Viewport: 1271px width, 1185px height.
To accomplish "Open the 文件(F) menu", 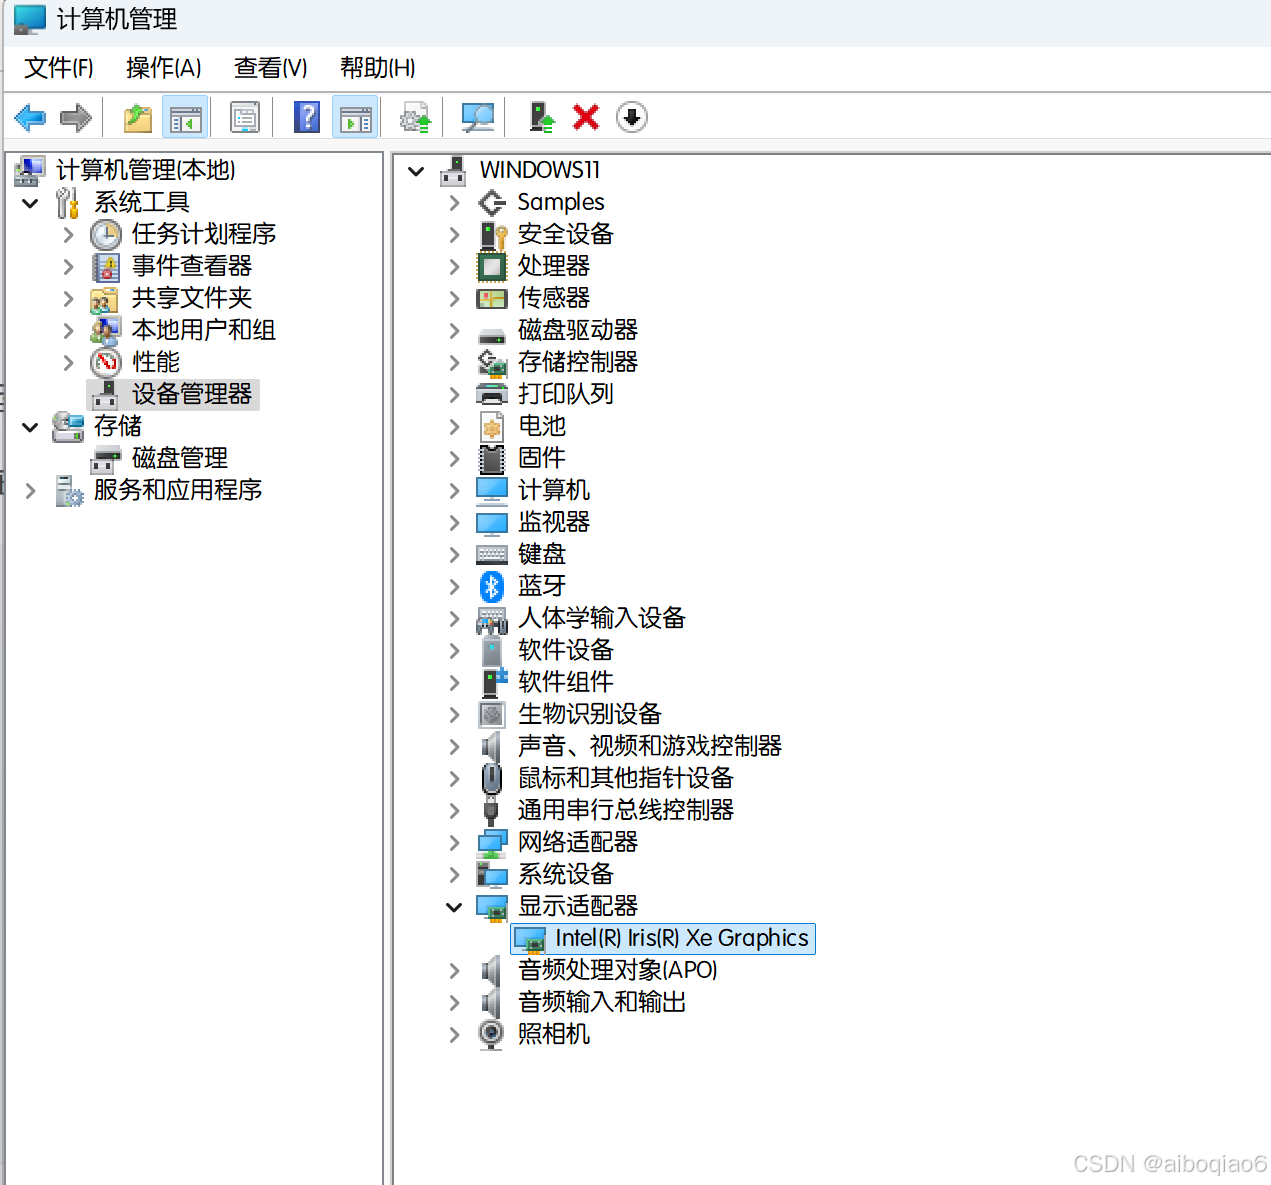I will click(x=59, y=68).
